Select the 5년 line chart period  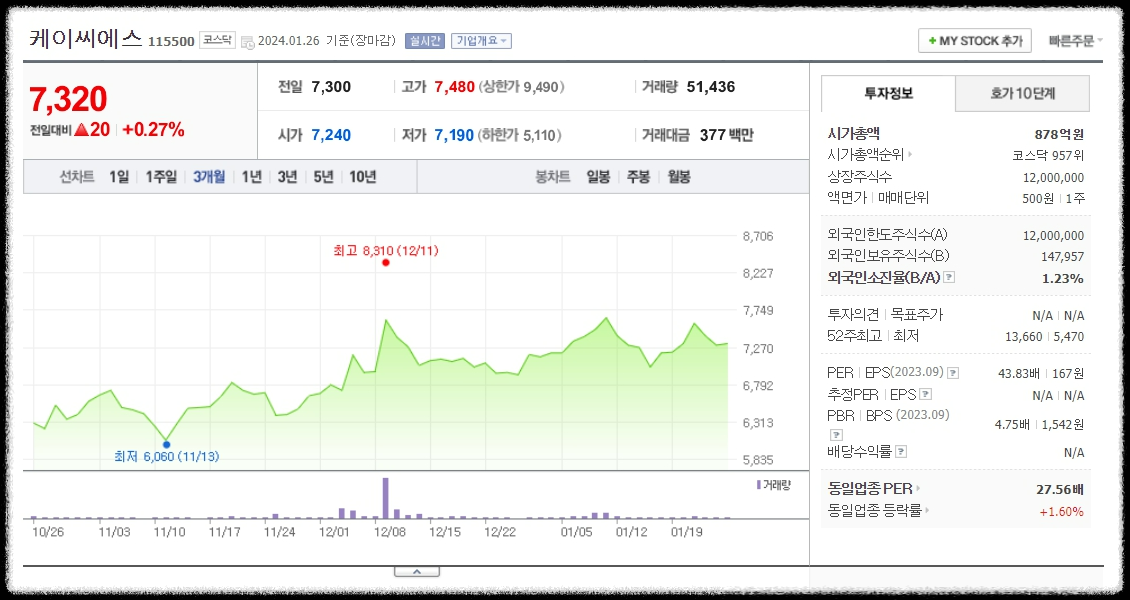pyautogui.click(x=324, y=176)
